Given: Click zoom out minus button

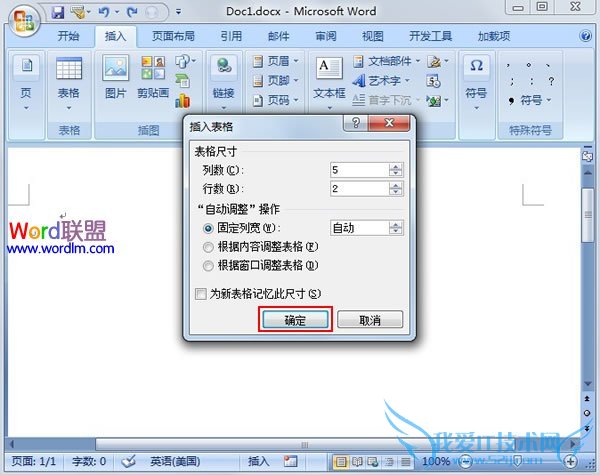Looking at the screenshot, I should pos(466,462).
